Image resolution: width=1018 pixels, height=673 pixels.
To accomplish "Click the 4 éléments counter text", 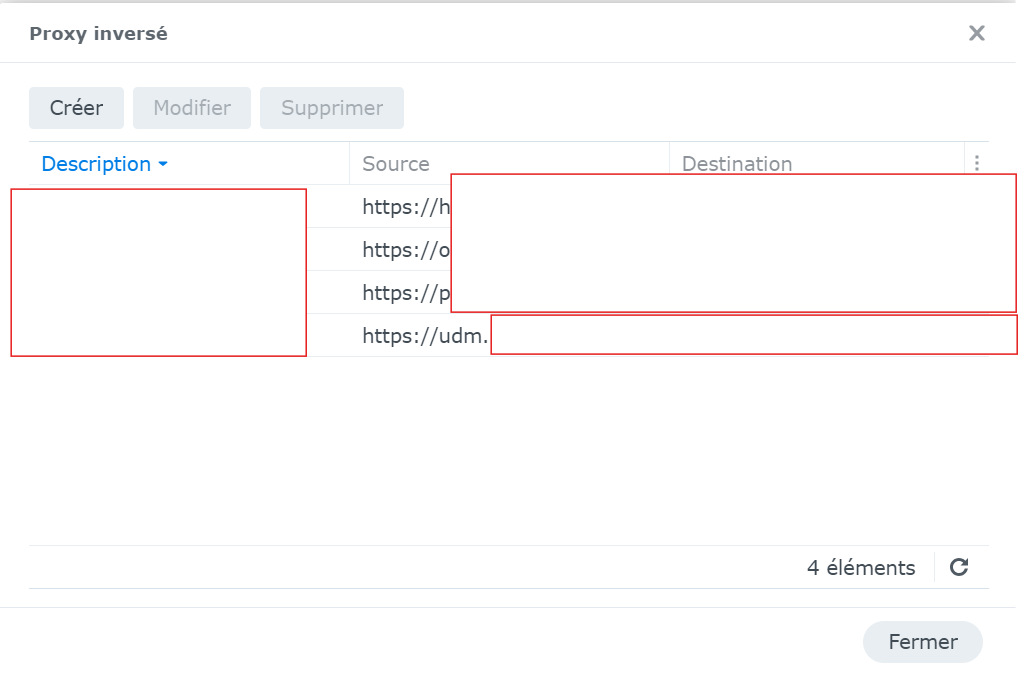I will (860, 568).
